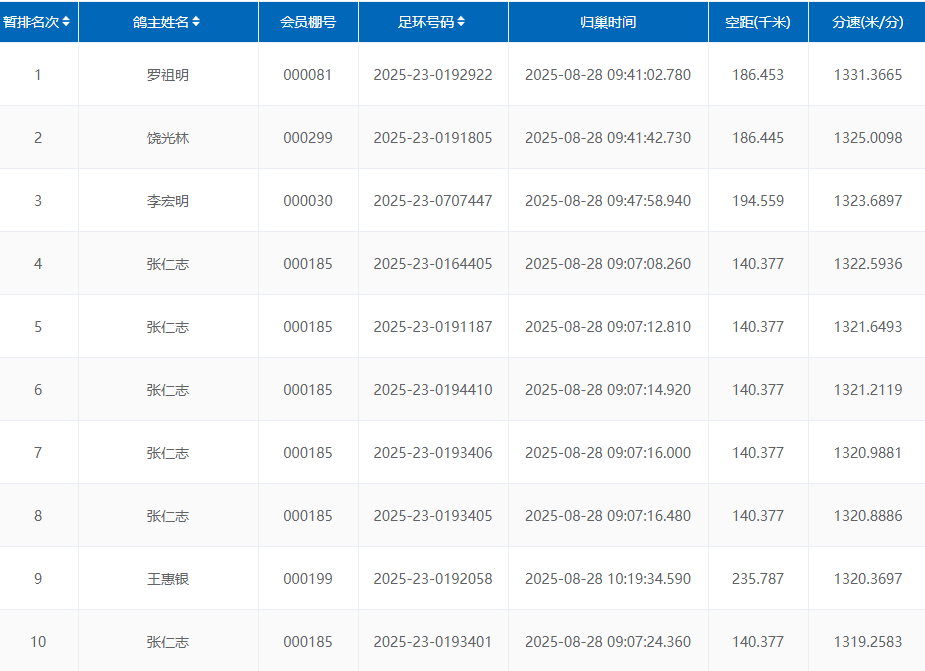Image resolution: width=925 pixels, height=671 pixels.
Task: Select ring number 2025-23-0193401
Action: click(x=433, y=642)
